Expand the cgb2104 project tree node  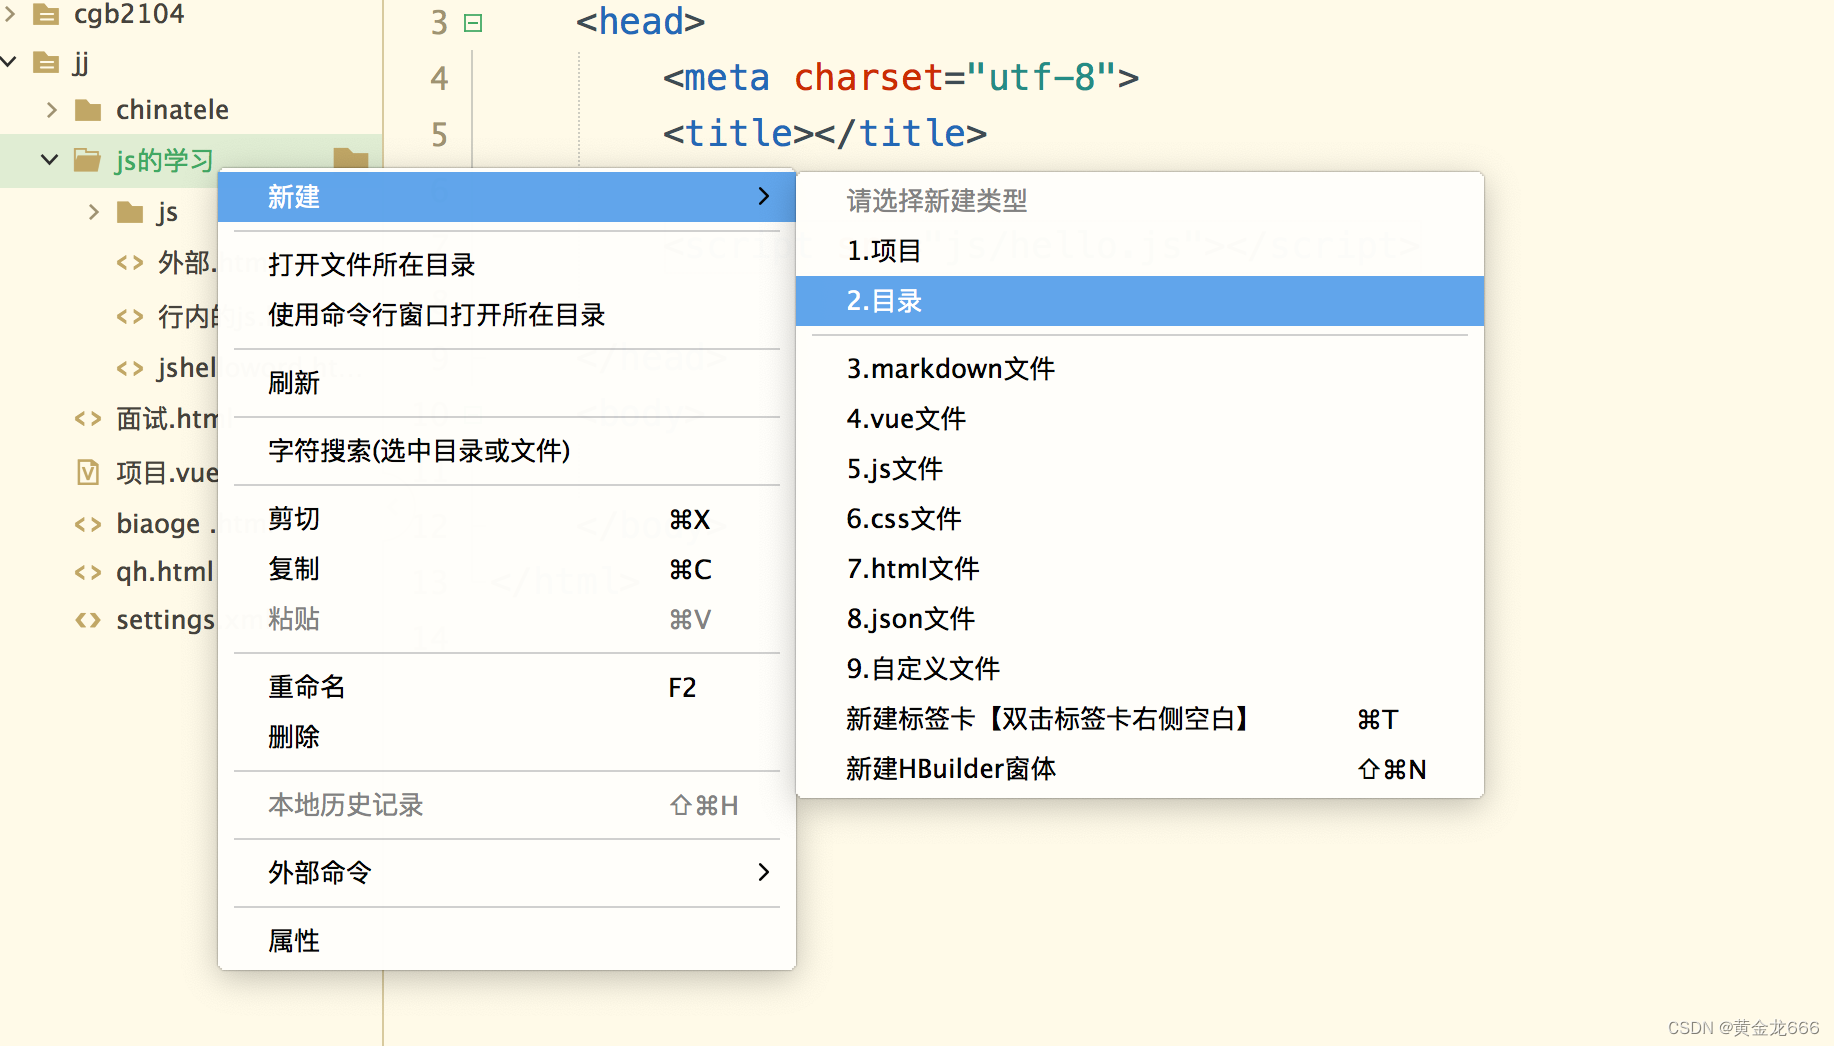[11, 14]
